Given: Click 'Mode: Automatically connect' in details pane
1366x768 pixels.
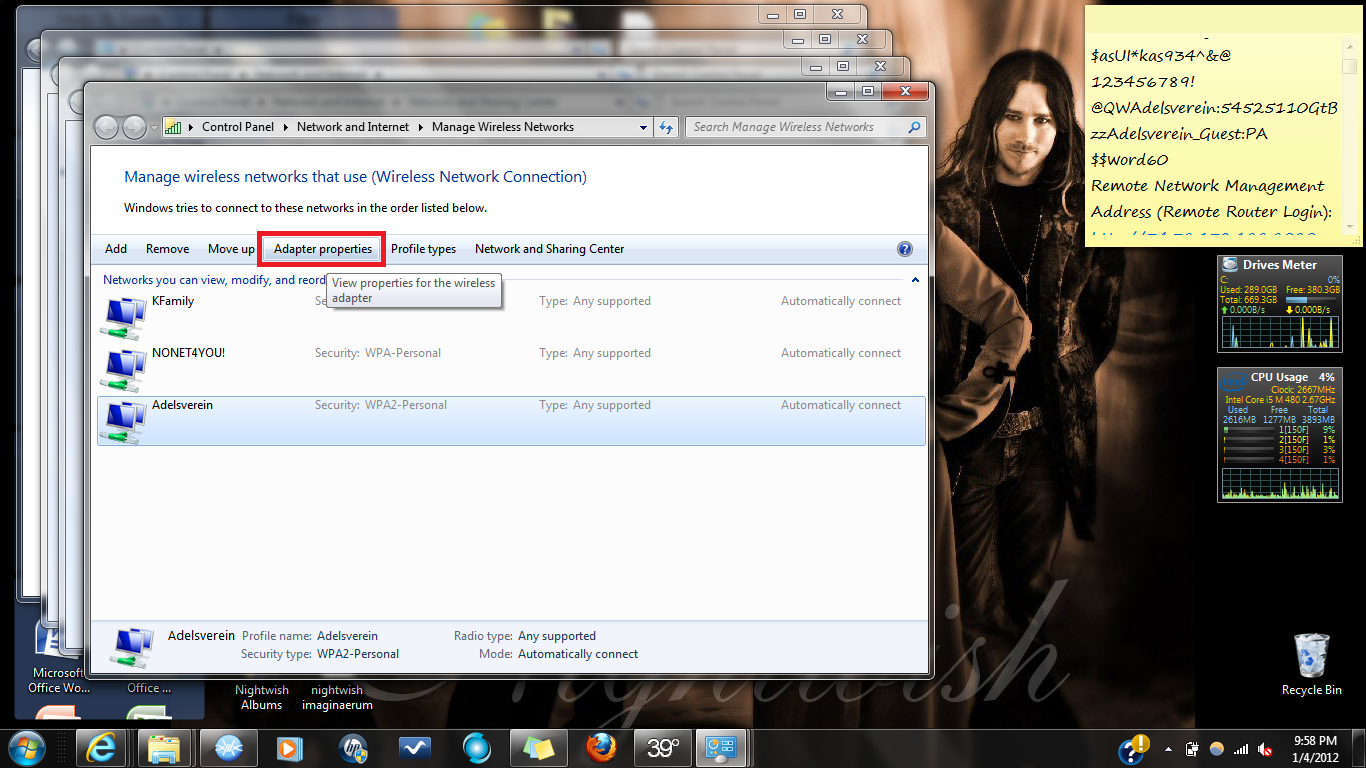Looking at the screenshot, I should [x=558, y=654].
